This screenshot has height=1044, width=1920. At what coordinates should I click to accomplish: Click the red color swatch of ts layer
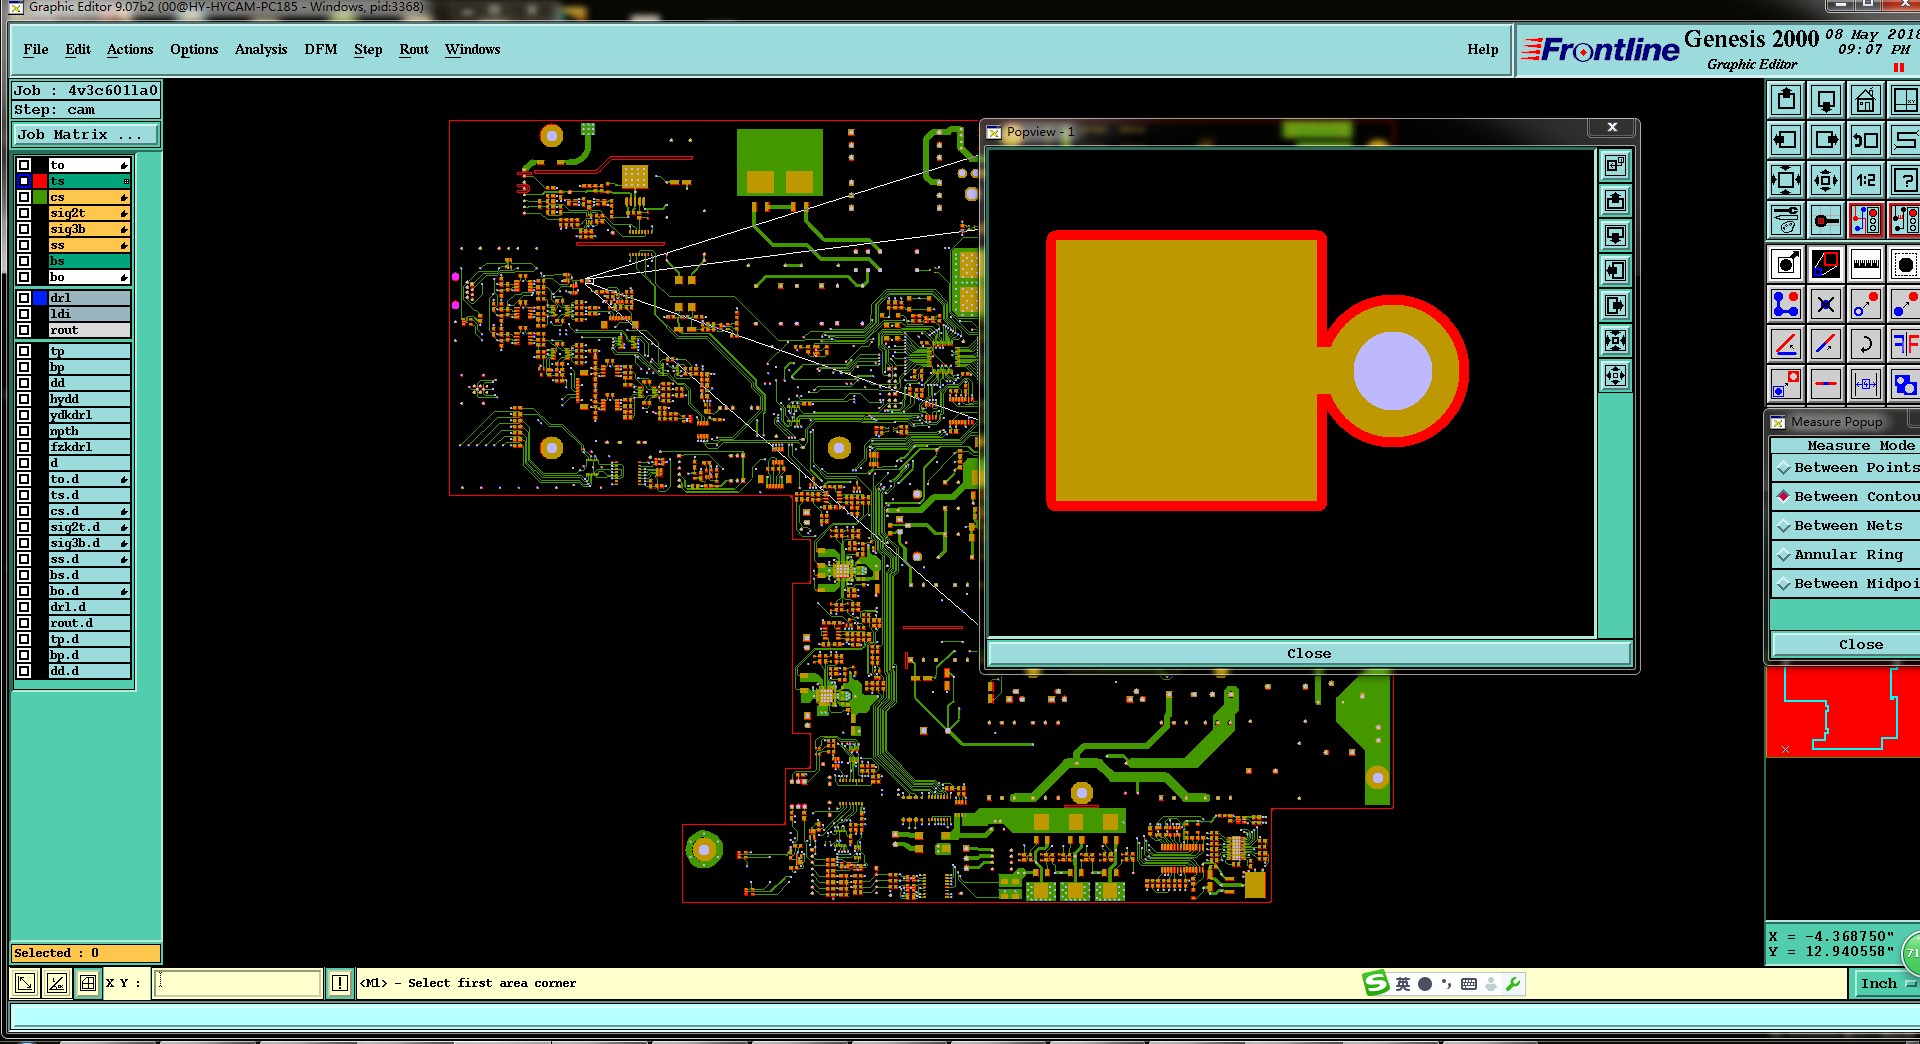point(40,181)
